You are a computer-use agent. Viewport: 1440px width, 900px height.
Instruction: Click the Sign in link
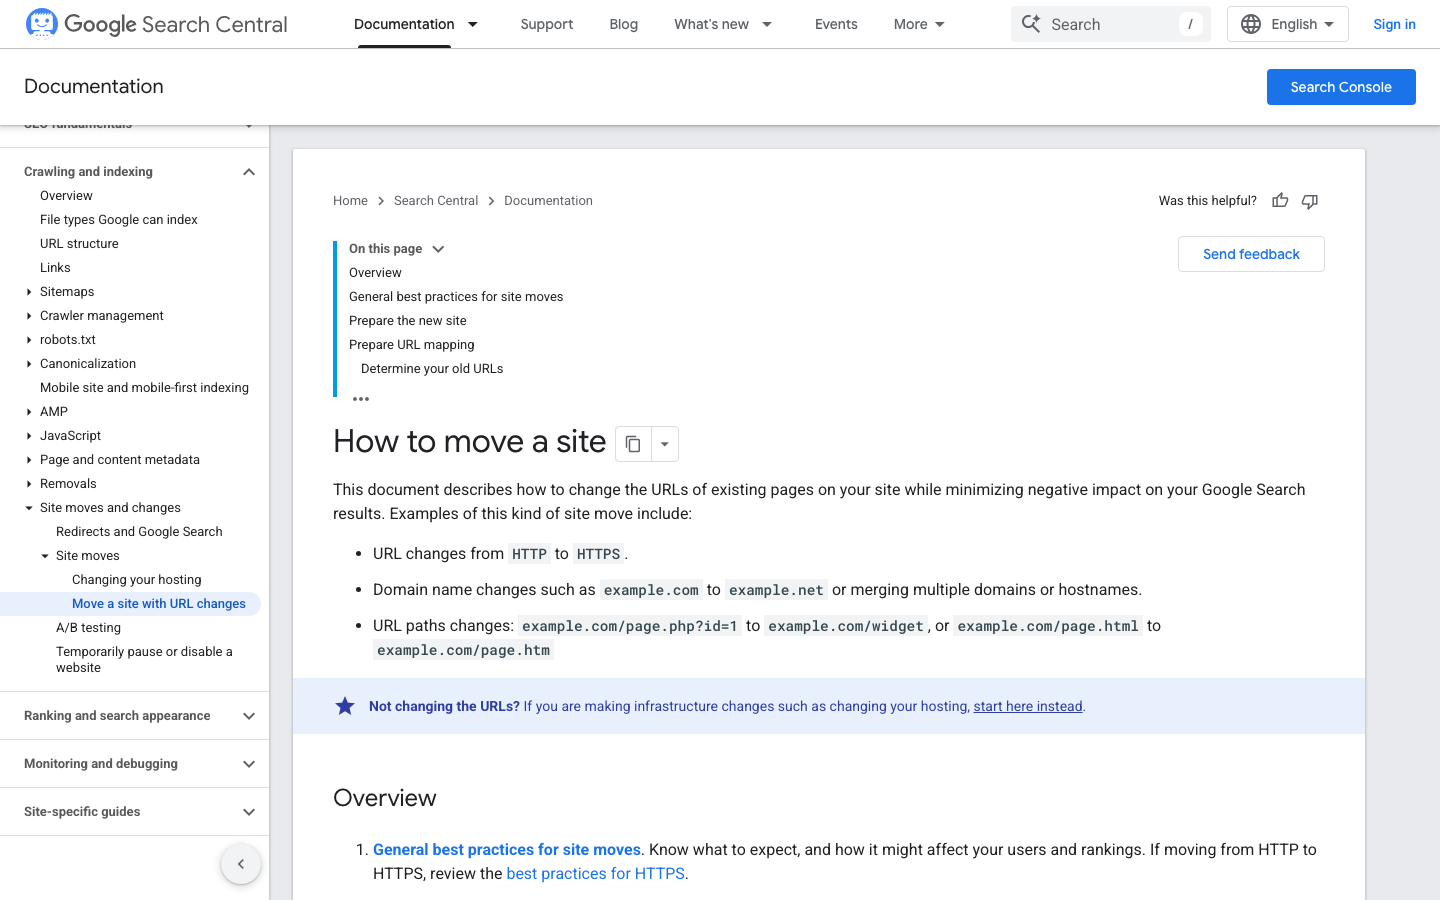point(1394,24)
